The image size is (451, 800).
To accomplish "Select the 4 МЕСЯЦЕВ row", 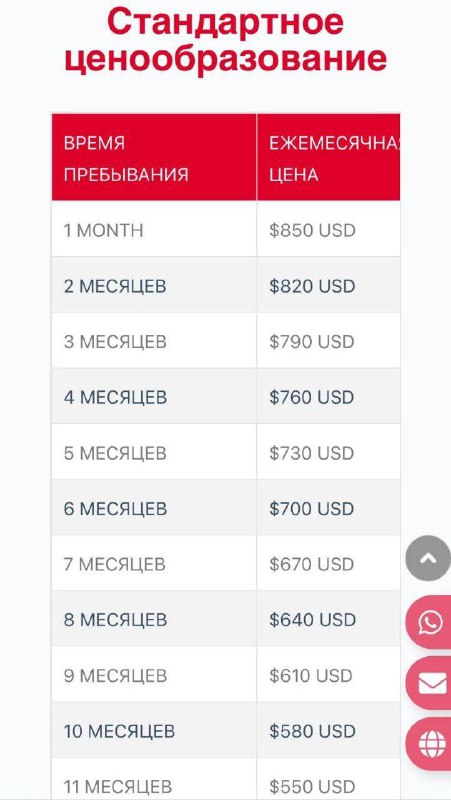I will 226,396.
